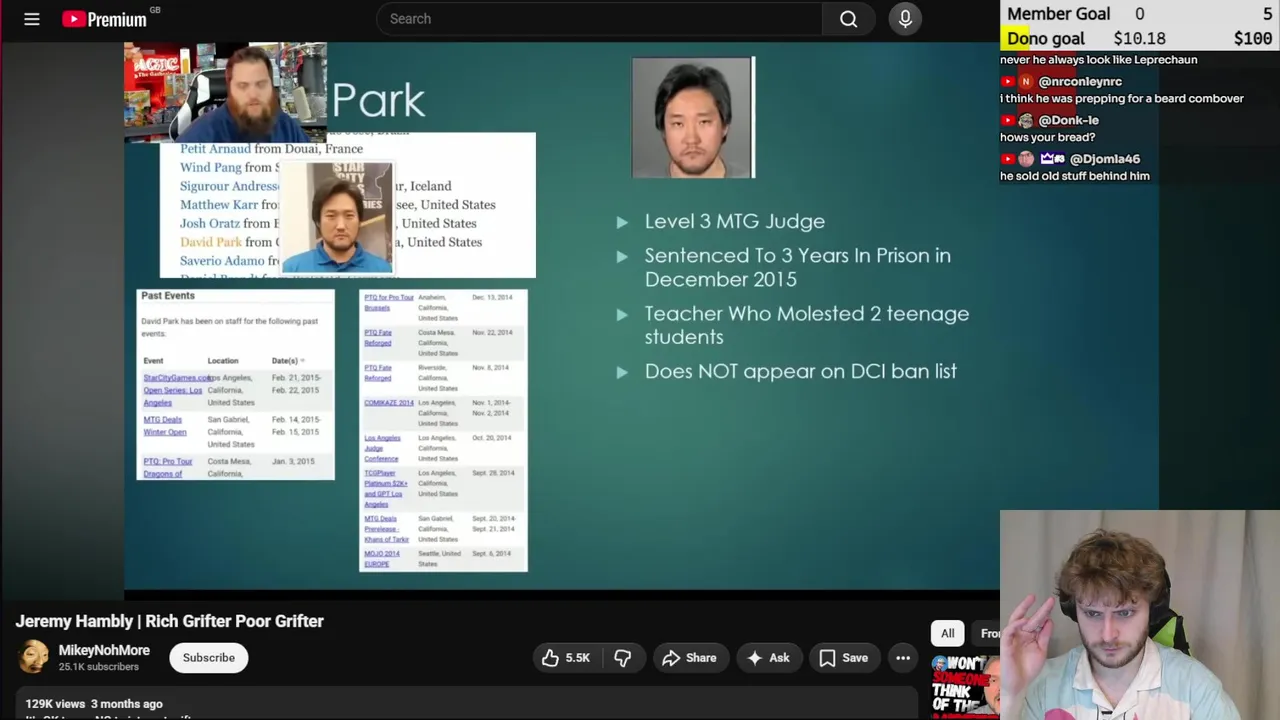This screenshot has width=1280, height=720.
Task: Dislike the video with thumbs down
Action: pos(623,658)
